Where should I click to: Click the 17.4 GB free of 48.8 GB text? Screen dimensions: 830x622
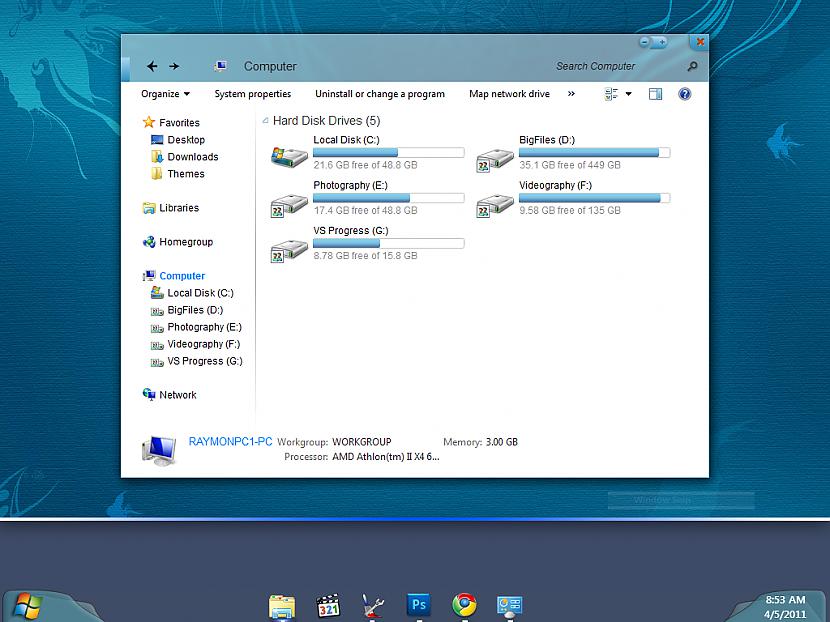[365, 210]
